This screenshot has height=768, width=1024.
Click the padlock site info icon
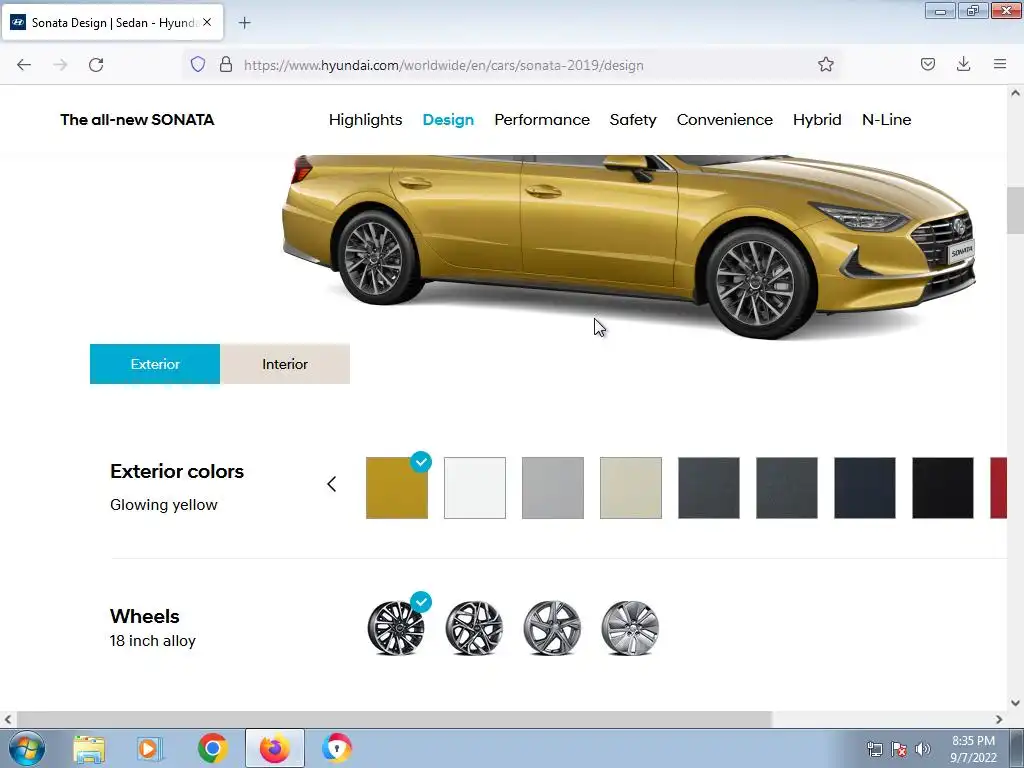[x=226, y=65]
